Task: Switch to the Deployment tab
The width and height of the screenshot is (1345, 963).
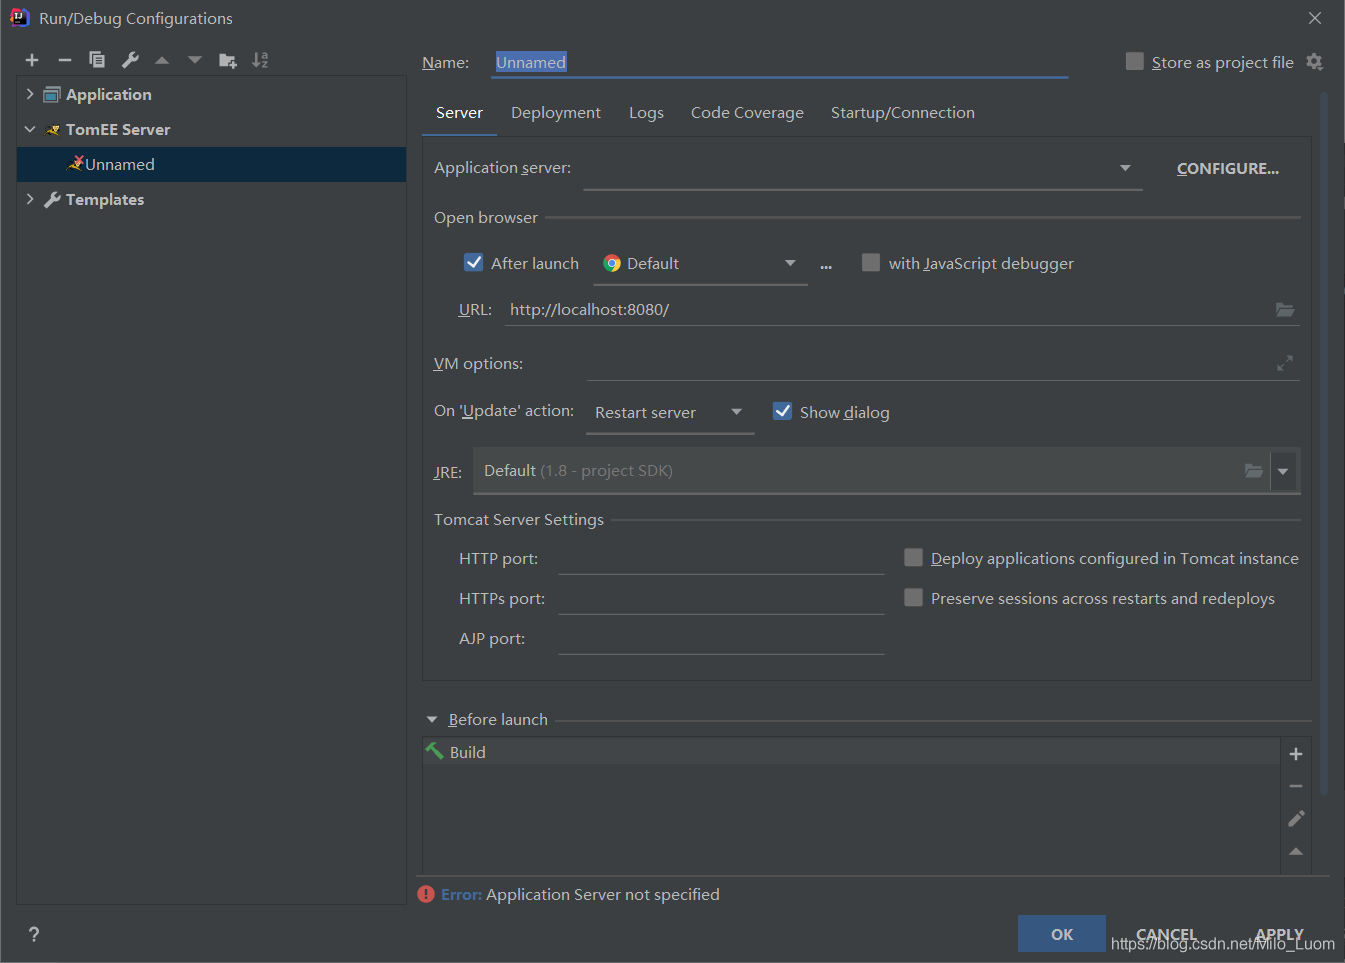Action: pos(555,113)
